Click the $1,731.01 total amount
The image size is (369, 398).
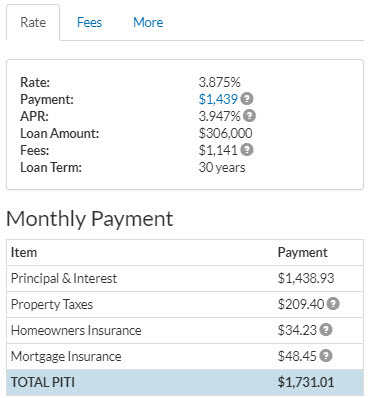pos(306,382)
